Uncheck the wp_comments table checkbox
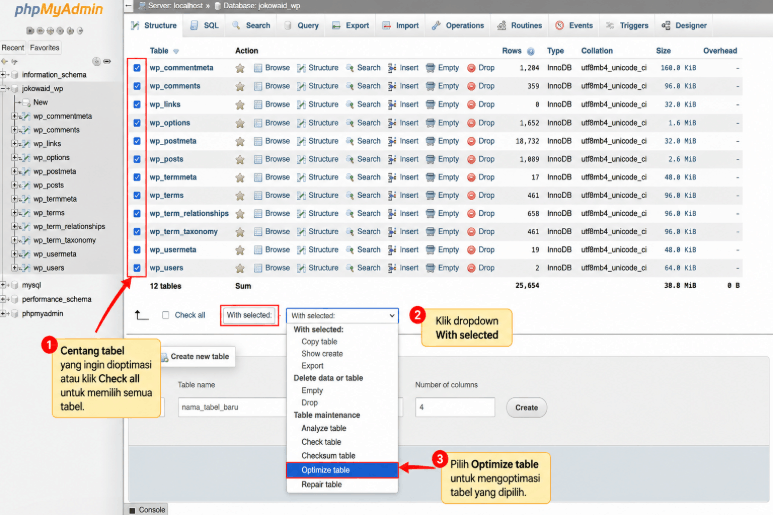The image size is (773, 515). pyautogui.click(x=137, y=86)
